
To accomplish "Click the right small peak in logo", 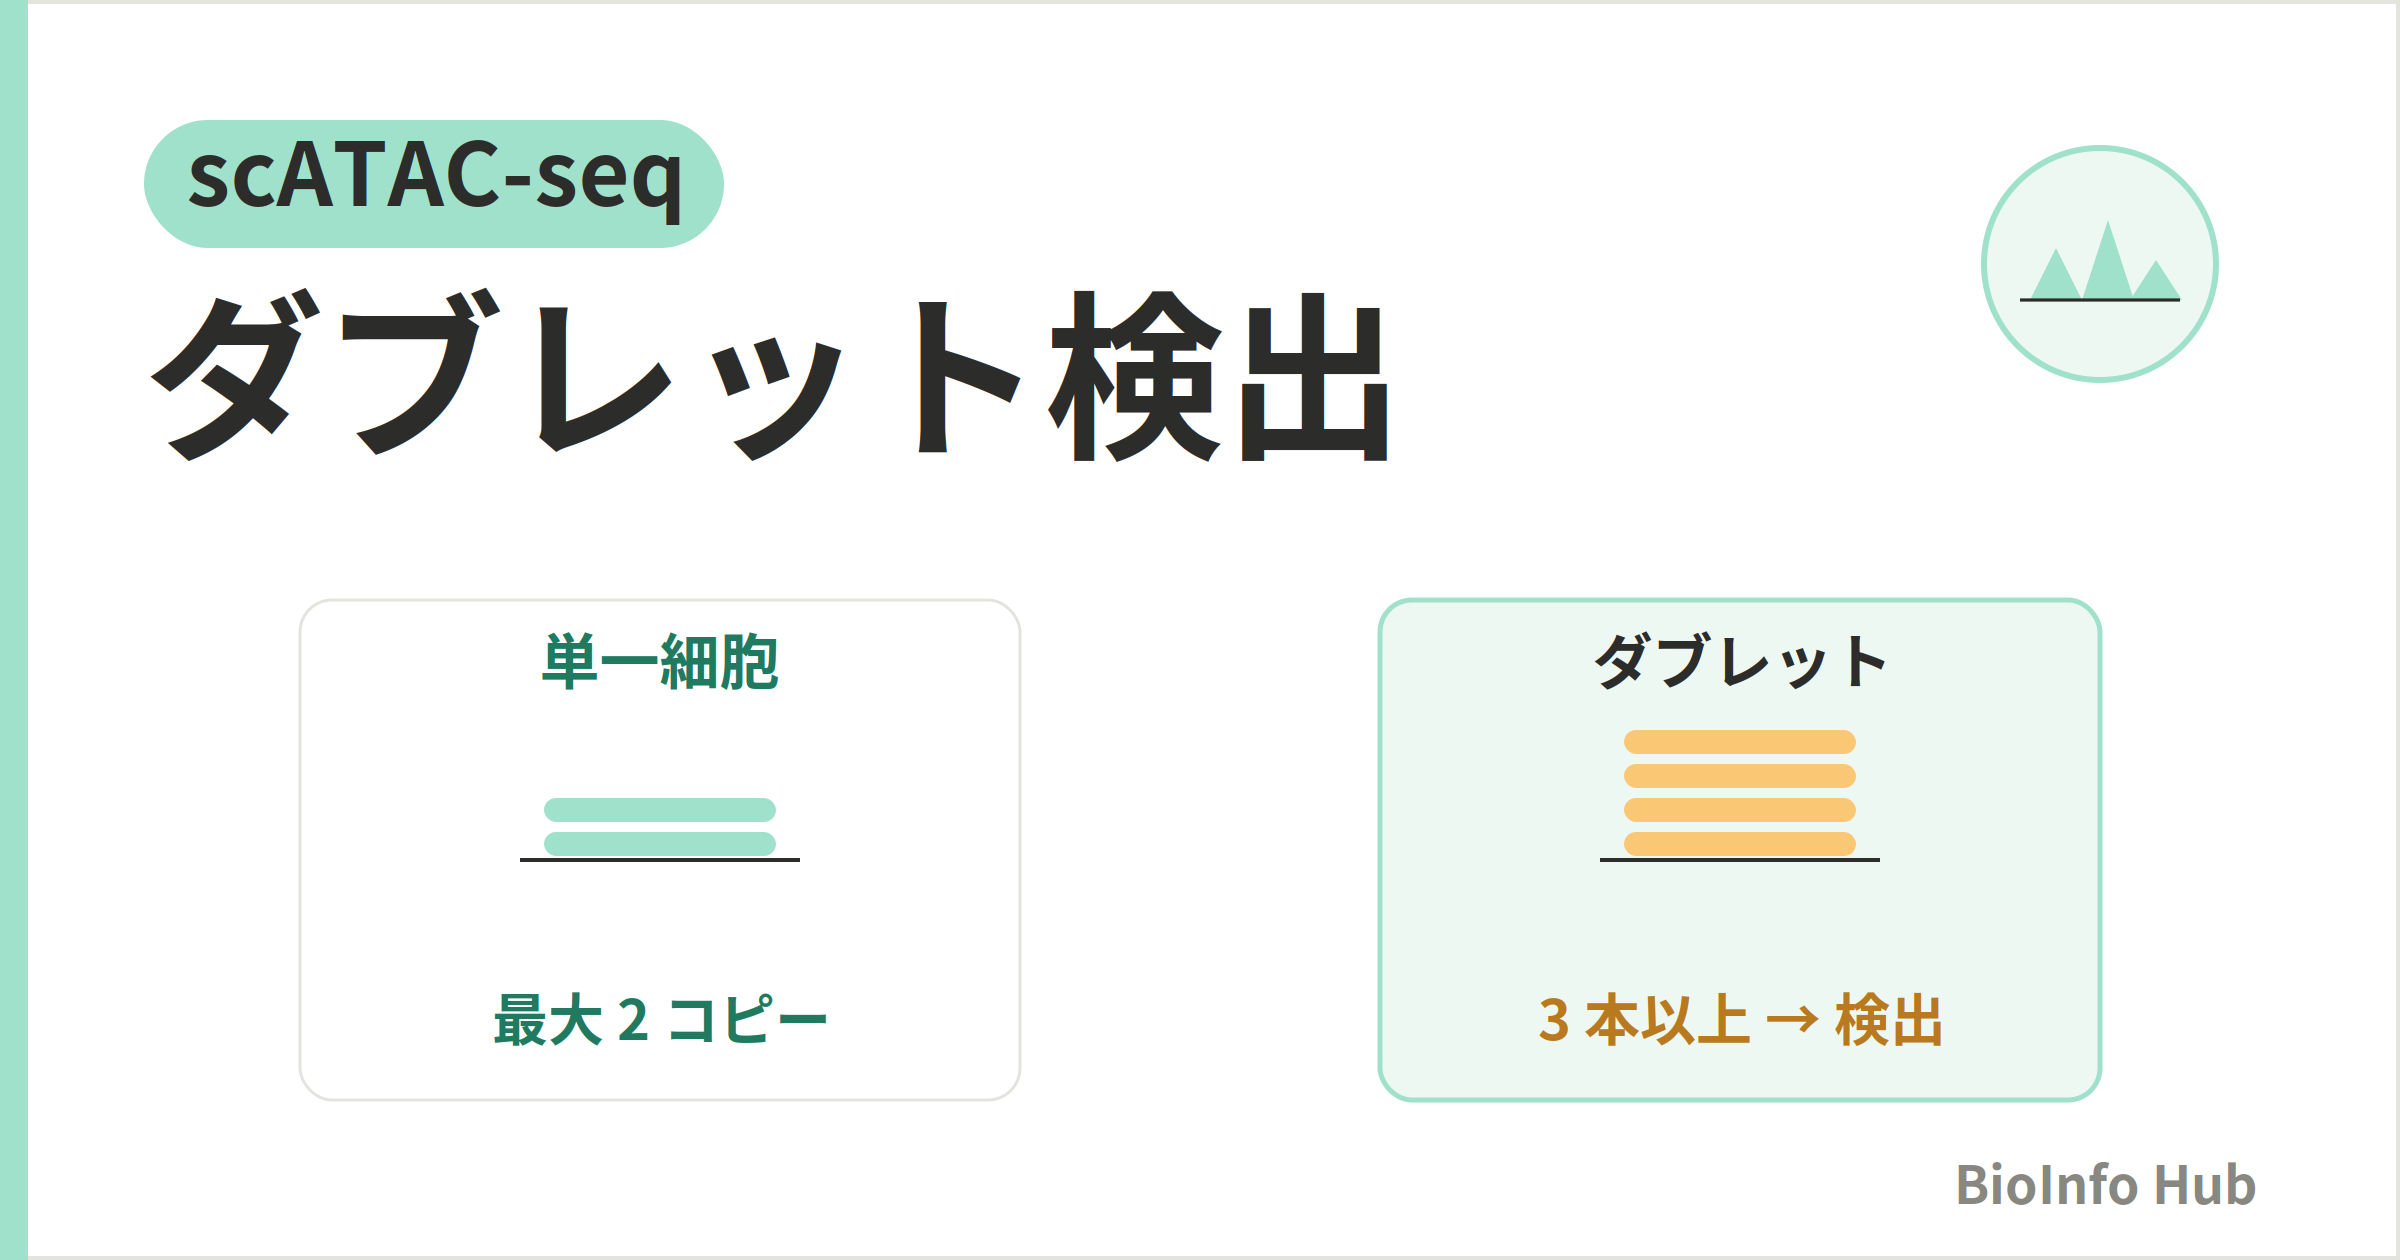I will pyautogui.click(x=2156, y=279).
